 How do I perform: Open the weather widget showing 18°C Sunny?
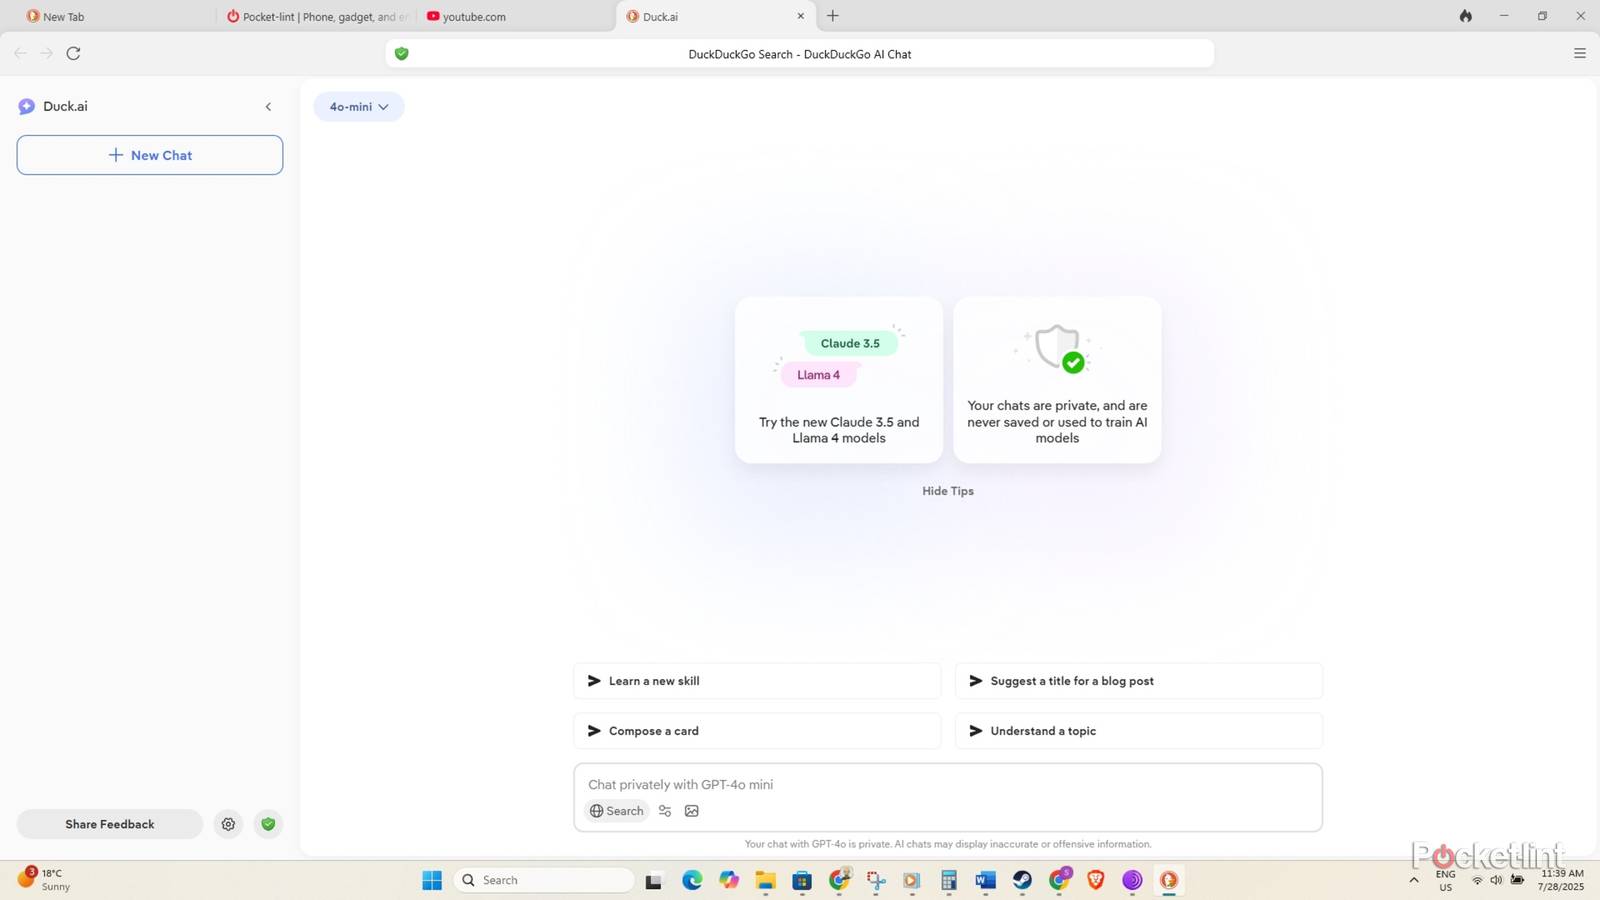[45, 880]
